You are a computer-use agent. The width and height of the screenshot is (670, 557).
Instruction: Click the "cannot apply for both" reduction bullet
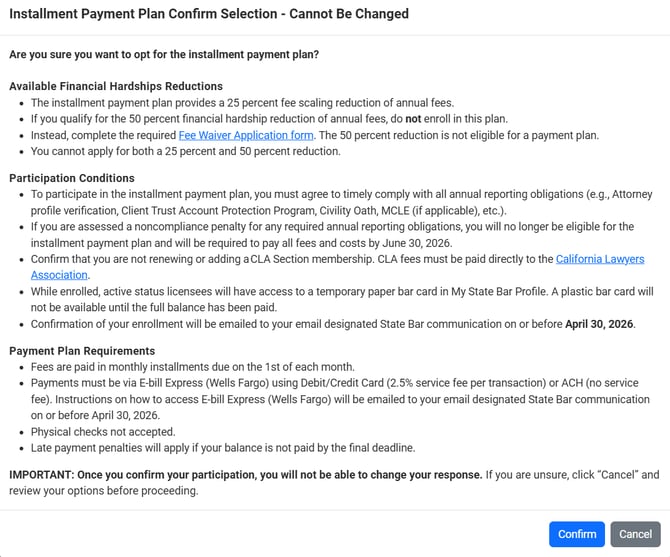pyautogui.click(x=185, y=151)
